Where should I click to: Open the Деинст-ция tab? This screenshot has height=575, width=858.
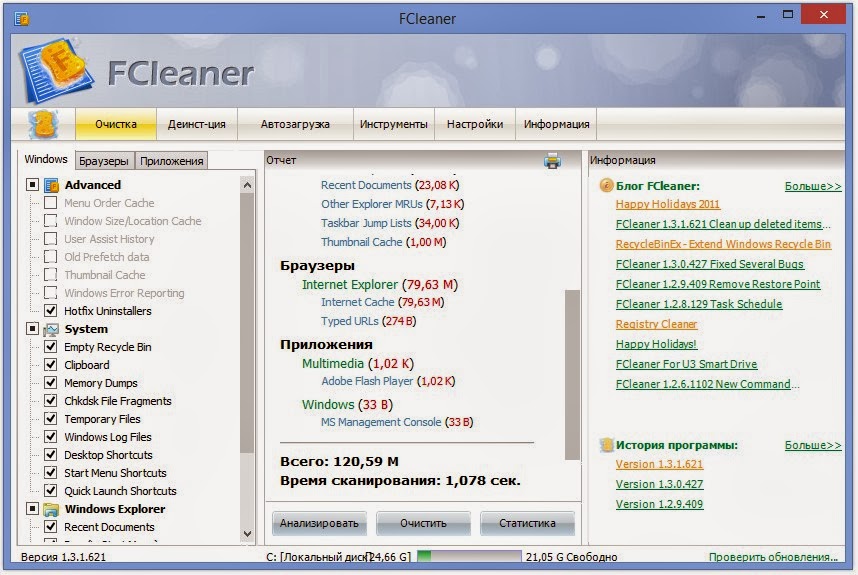point(196,124)
